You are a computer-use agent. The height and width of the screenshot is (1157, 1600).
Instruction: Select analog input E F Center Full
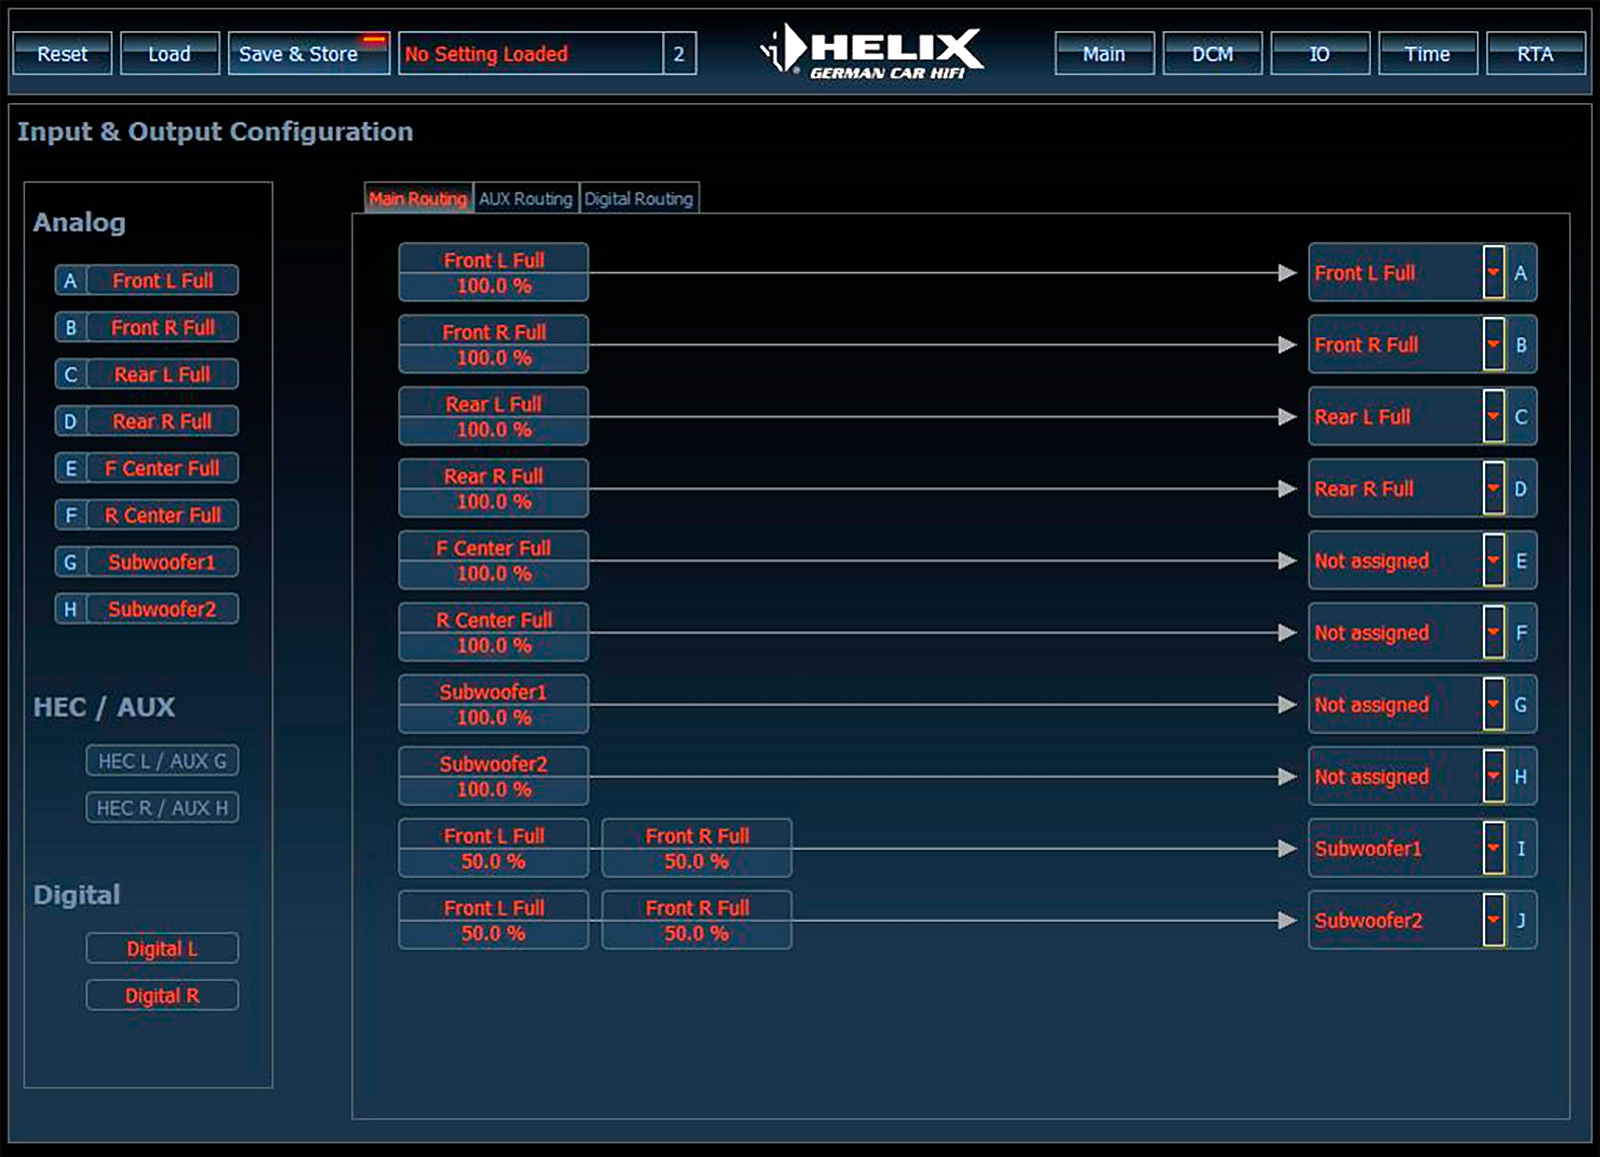point(147,468)
